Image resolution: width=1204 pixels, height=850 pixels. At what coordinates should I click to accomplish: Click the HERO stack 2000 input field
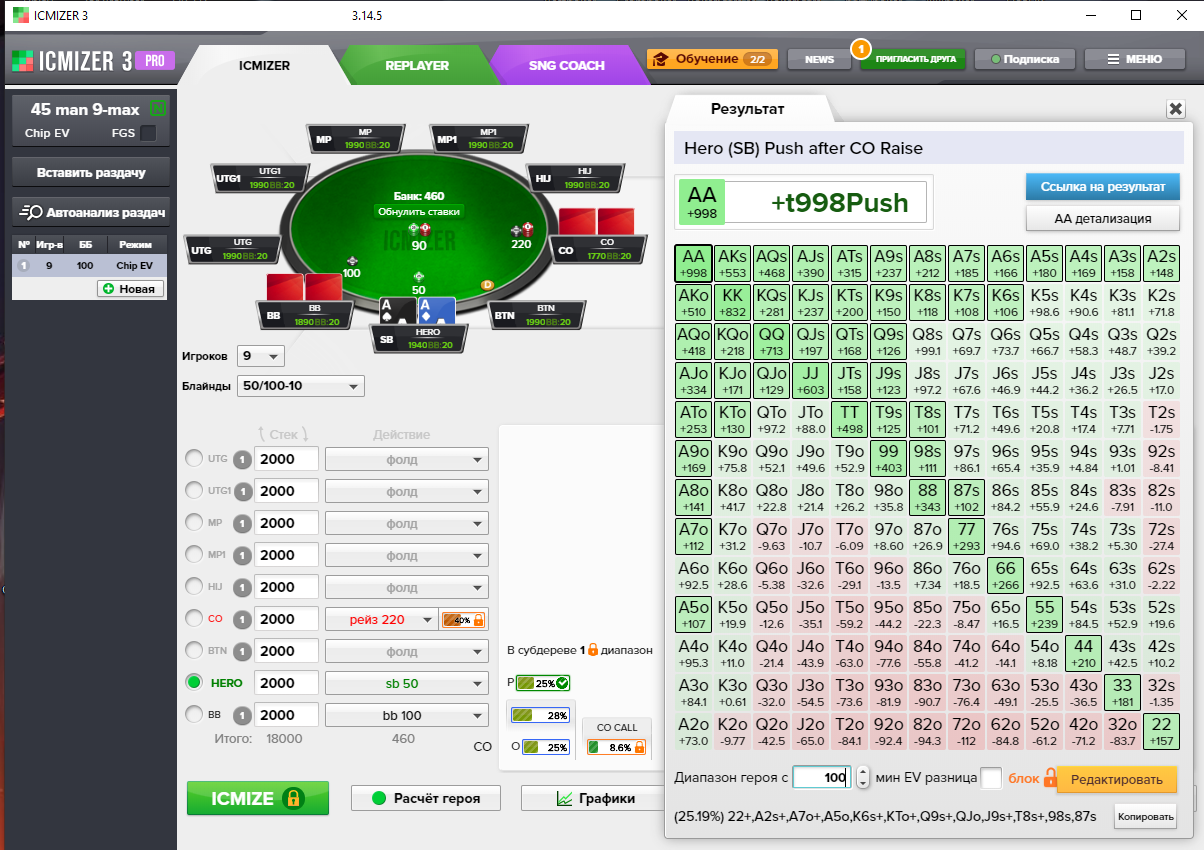(287, 683)
